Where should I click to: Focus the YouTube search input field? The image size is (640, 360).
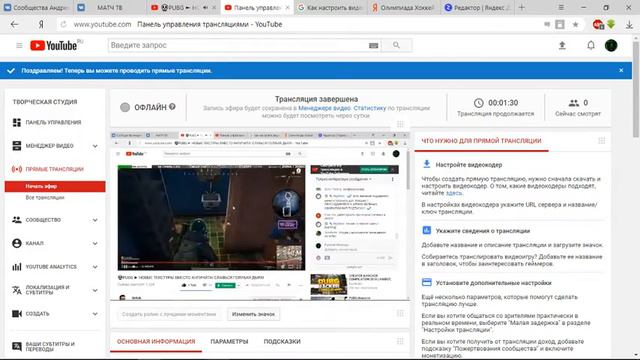point(238,45)
